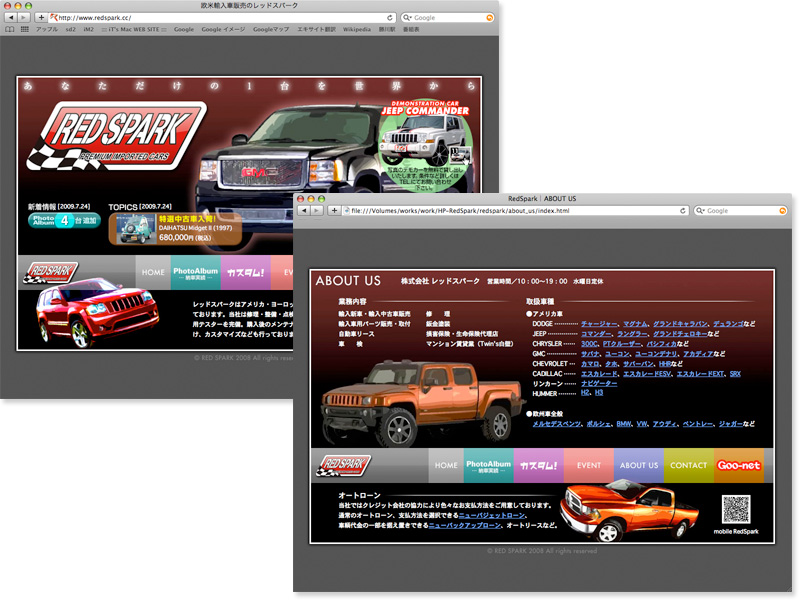Open the Wikipedia bookmark in the bookmarks bar
Screen dimensions: 800x600
[x=357, y=30]
